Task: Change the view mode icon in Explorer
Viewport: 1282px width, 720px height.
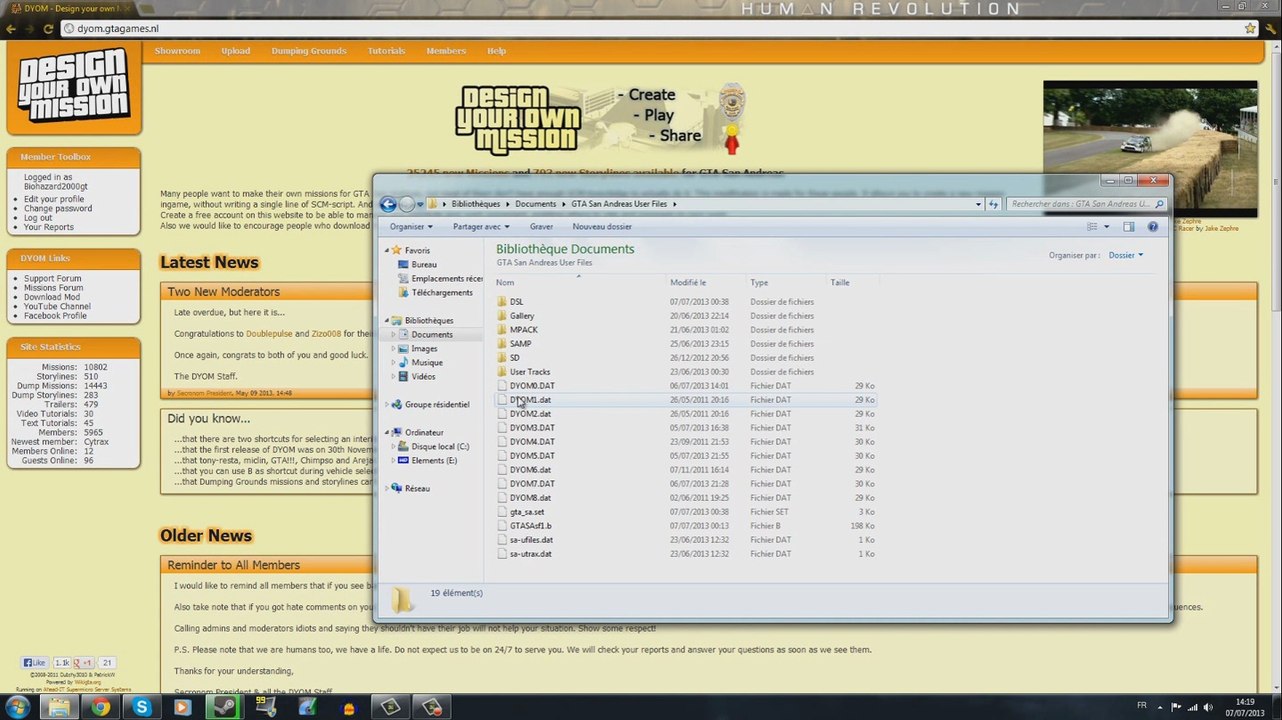Action: point(1092,227)
